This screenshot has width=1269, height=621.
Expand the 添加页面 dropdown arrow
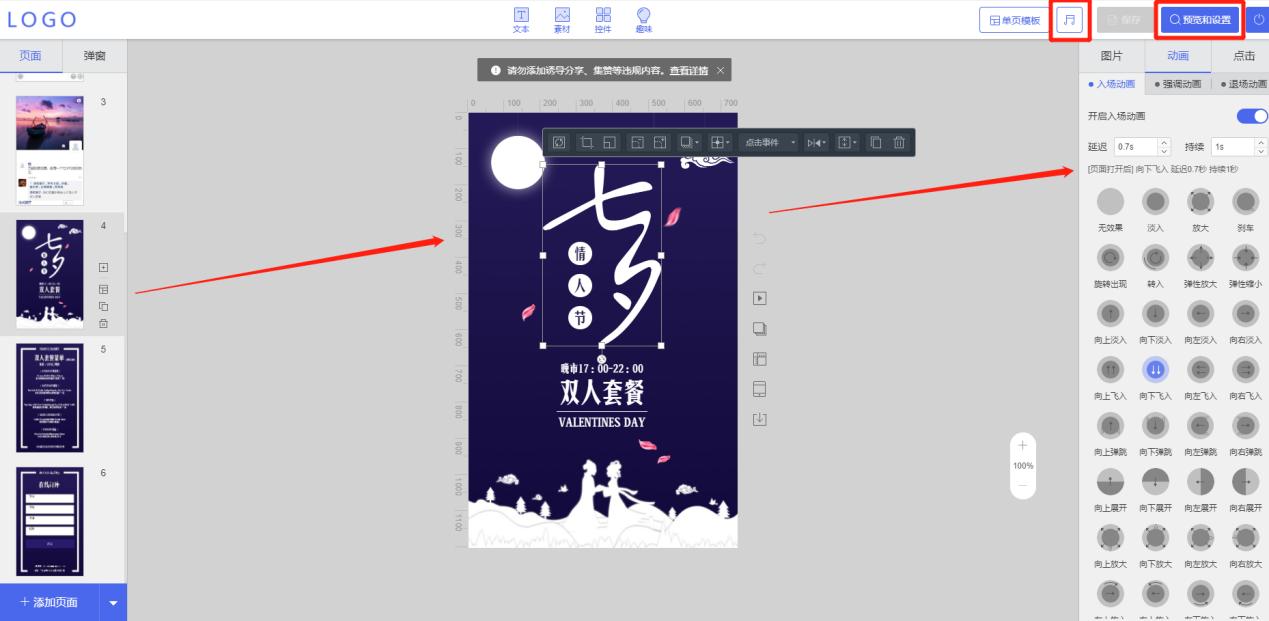[113, 602]
